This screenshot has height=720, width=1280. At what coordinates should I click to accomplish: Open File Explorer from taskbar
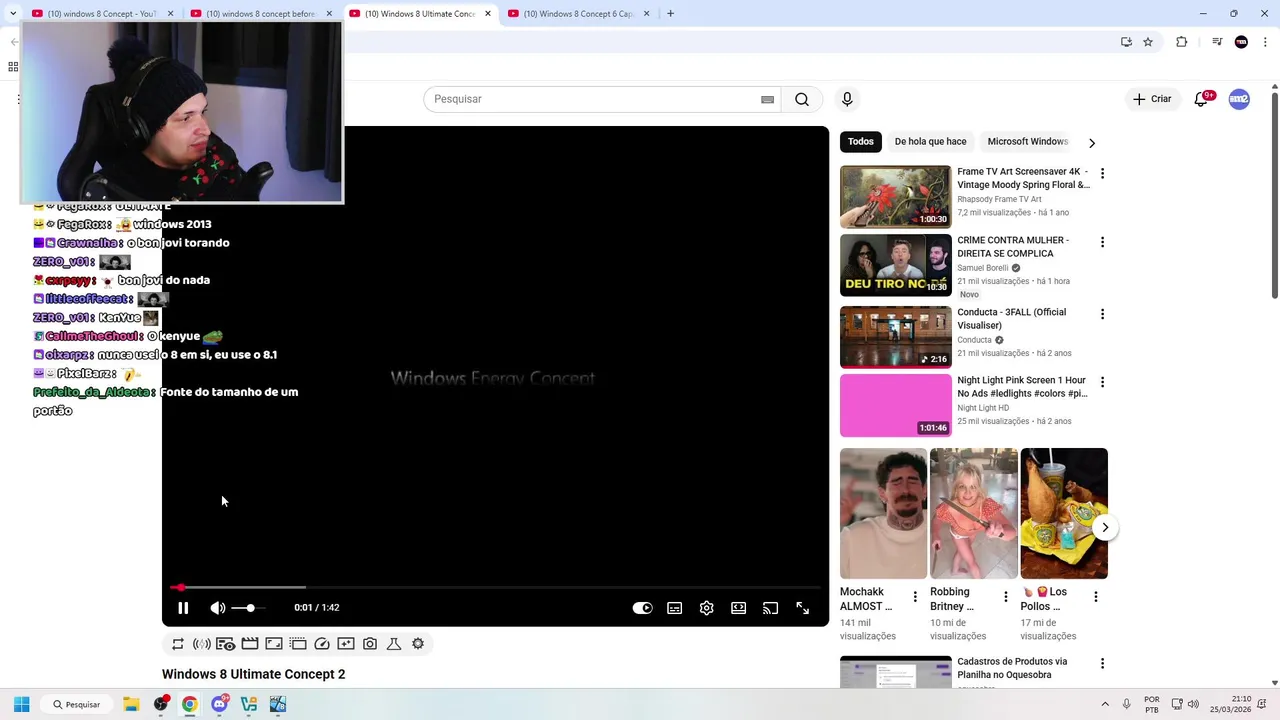(x=131, y=704)
